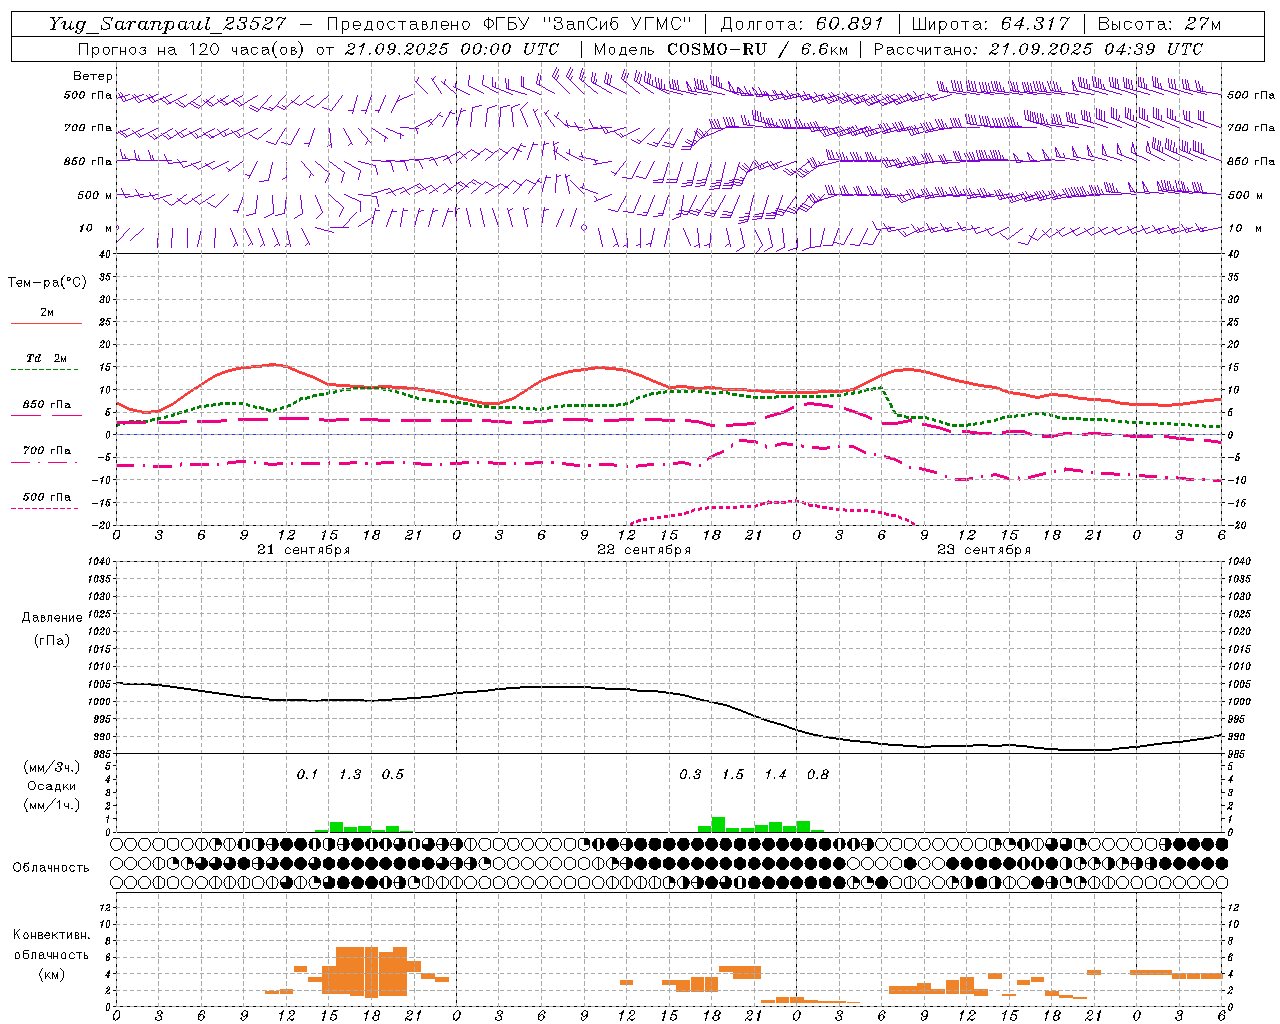Click the forecast start 21.09.2025 00:00 UTC
The width and height of the screenshot is (1280, 1024).
(x=451, y=49)
